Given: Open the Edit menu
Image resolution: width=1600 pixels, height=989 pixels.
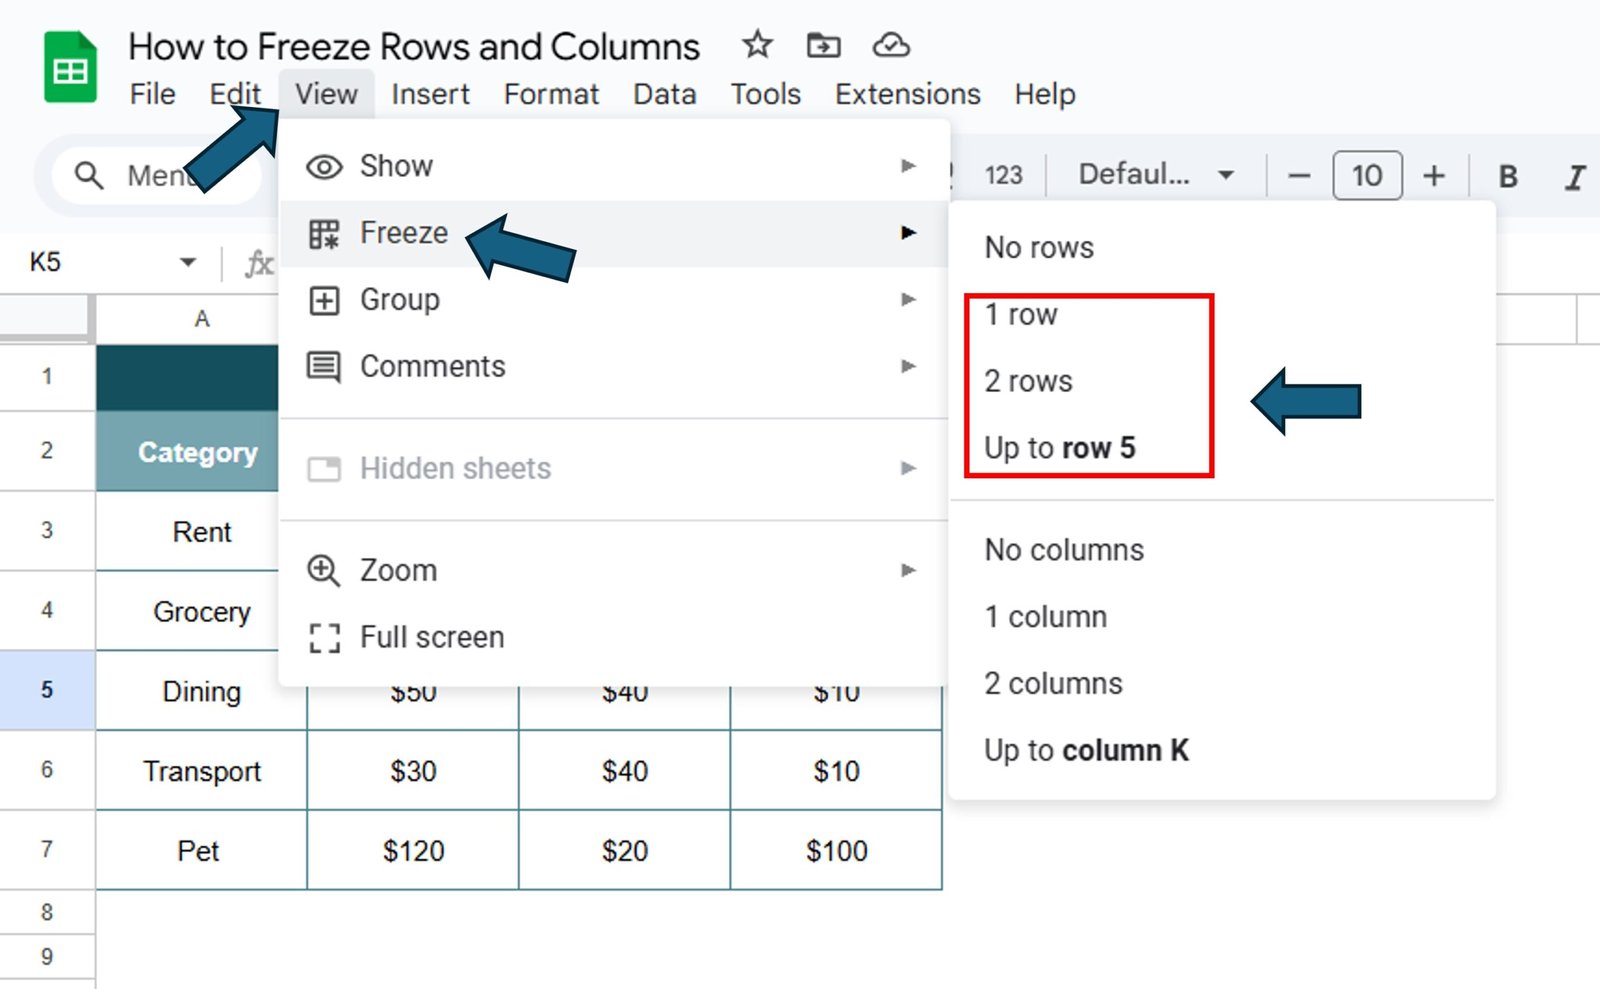Looking at the screenshot, I should coord(235,94).
